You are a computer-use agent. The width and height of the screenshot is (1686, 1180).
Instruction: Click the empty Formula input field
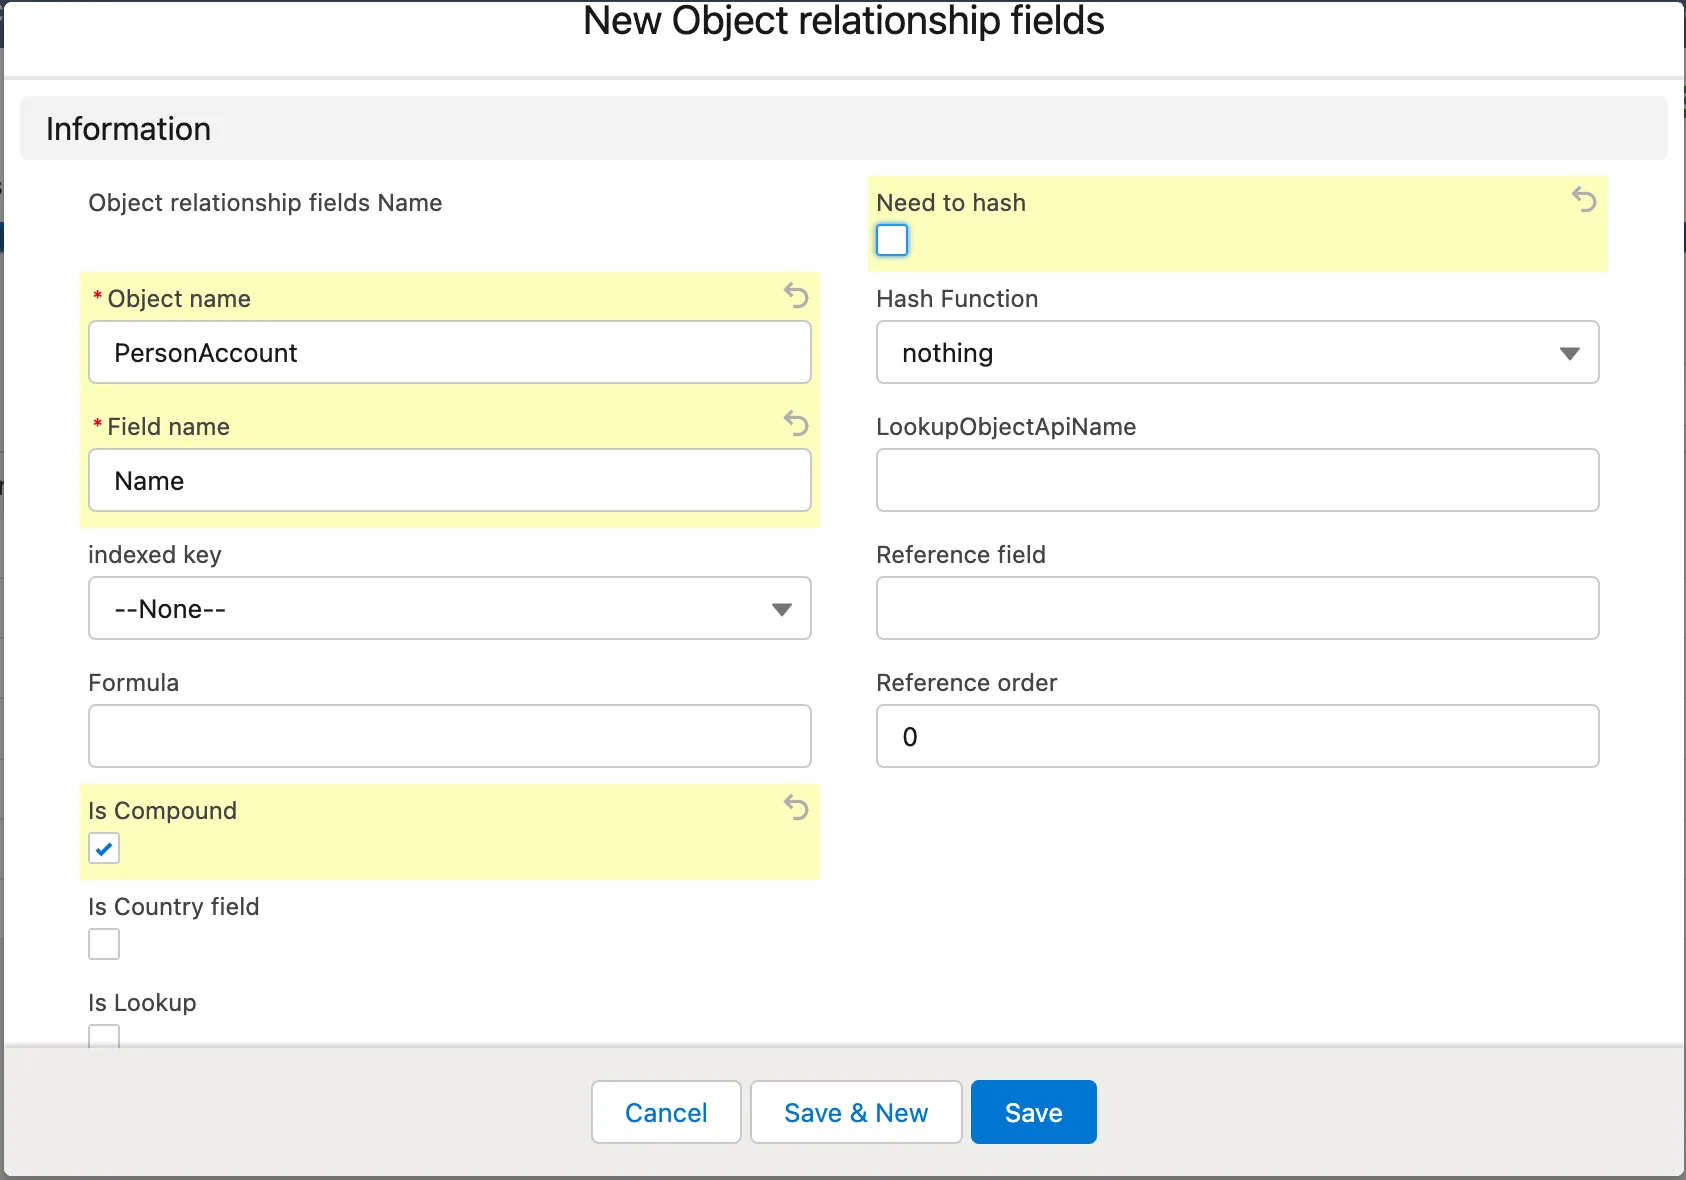click(x=449, y=736)
